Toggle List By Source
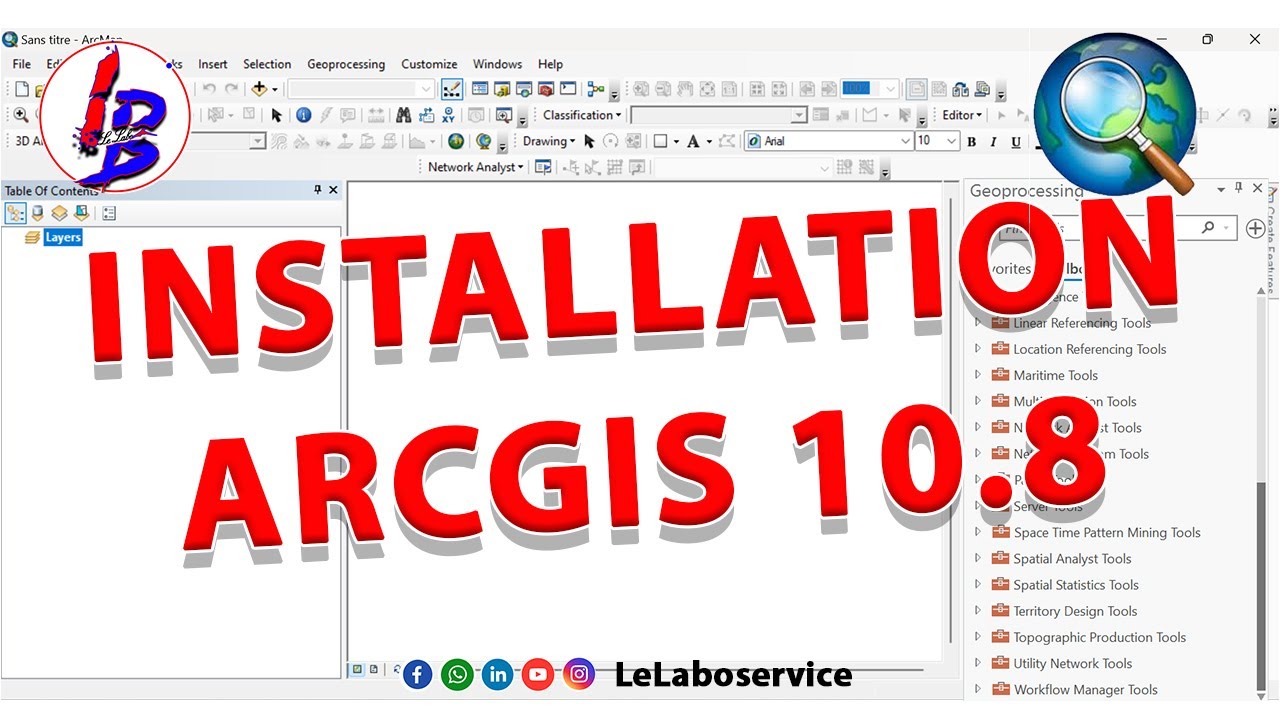Viewport: 1280px width, 720px height. [x=38, y=213]
